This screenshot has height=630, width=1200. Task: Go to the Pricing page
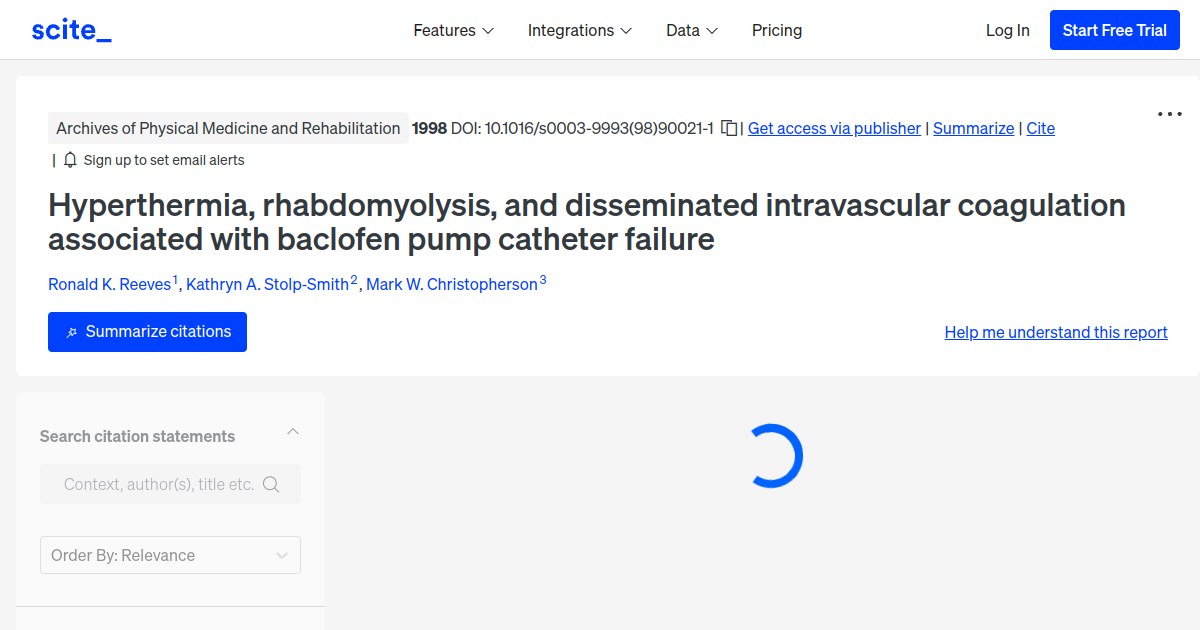click(x=777, y=30)
